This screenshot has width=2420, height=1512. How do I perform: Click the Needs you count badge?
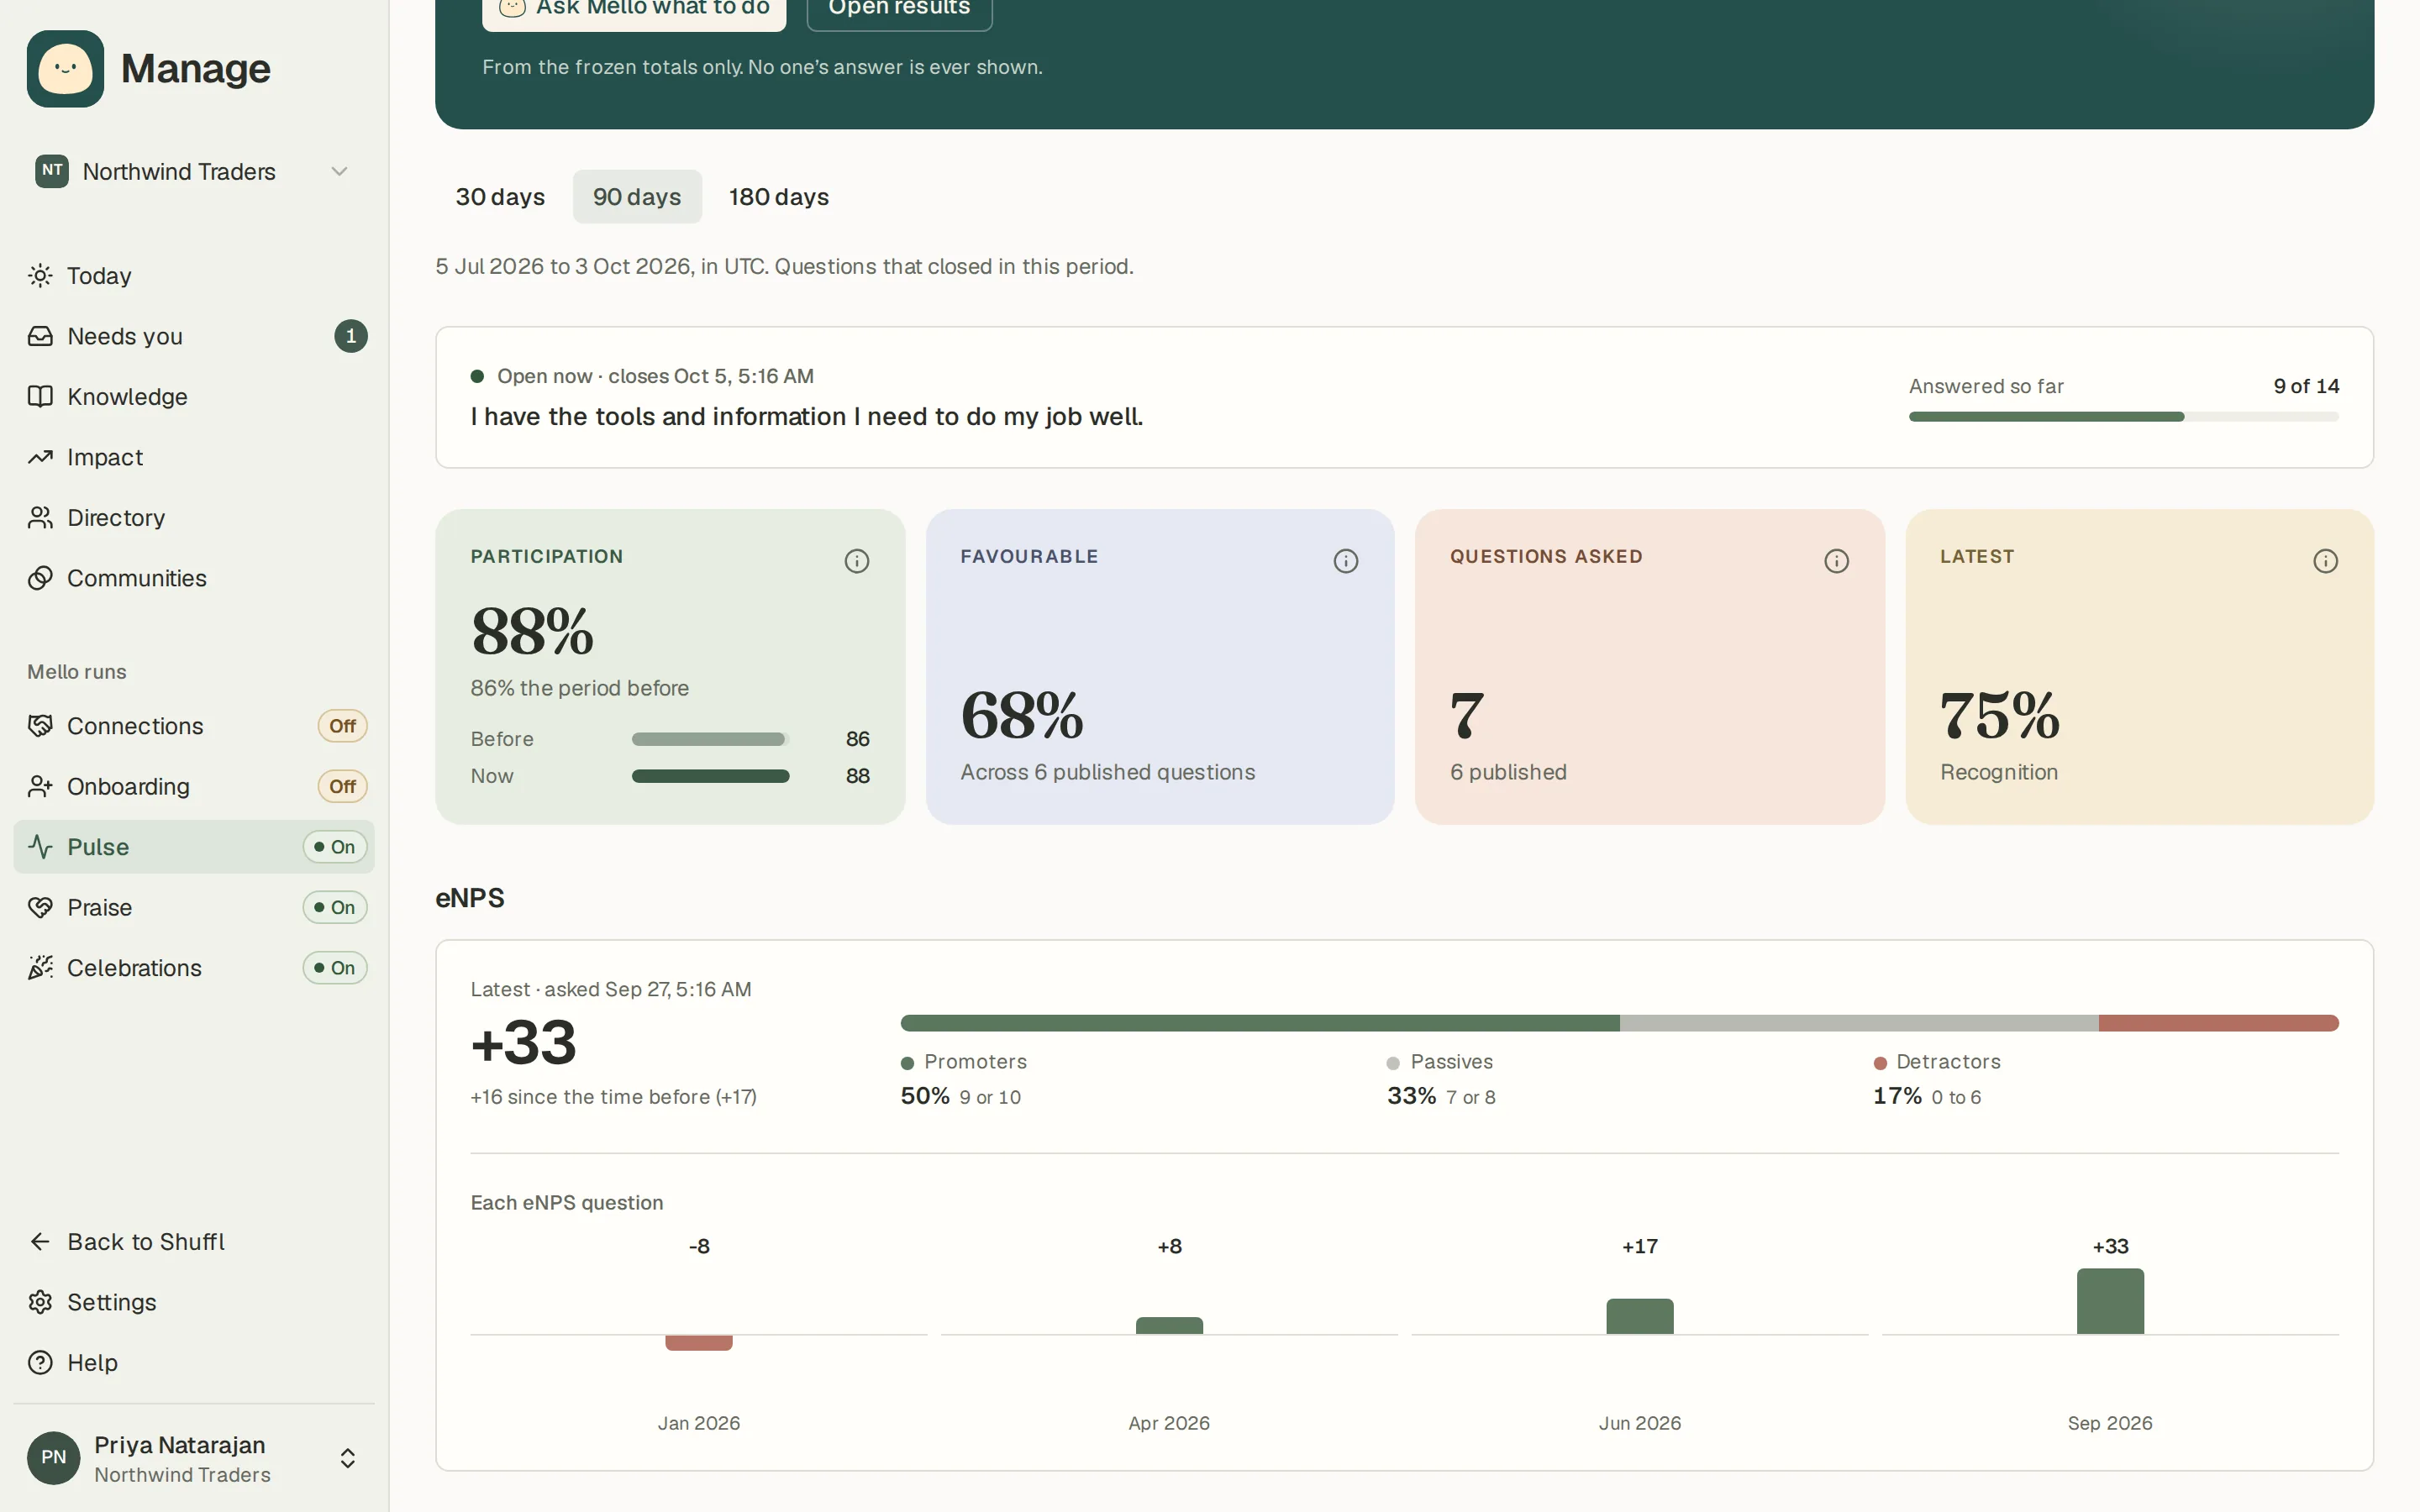350,336
